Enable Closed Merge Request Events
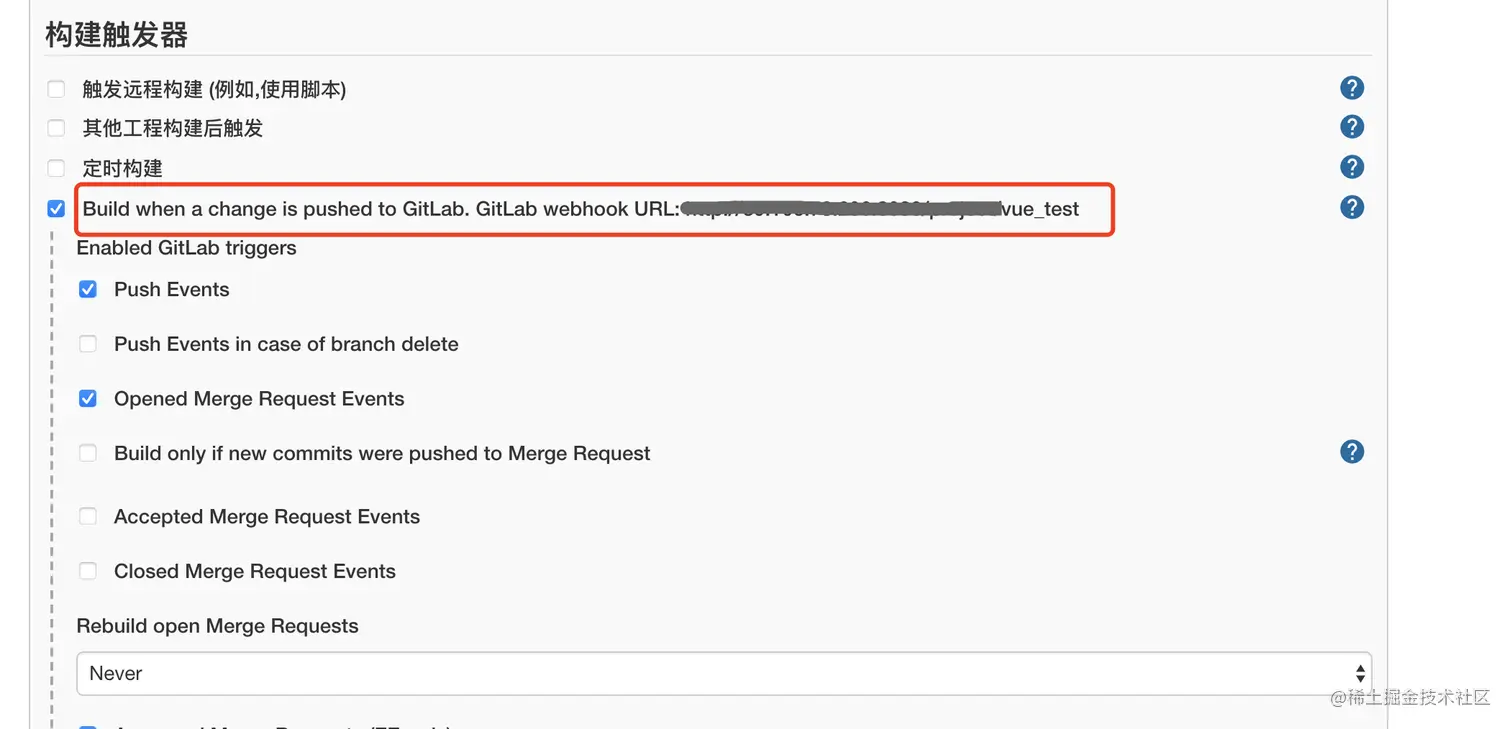The height and width of the screenshot is (729, 1512). (88, 572)
